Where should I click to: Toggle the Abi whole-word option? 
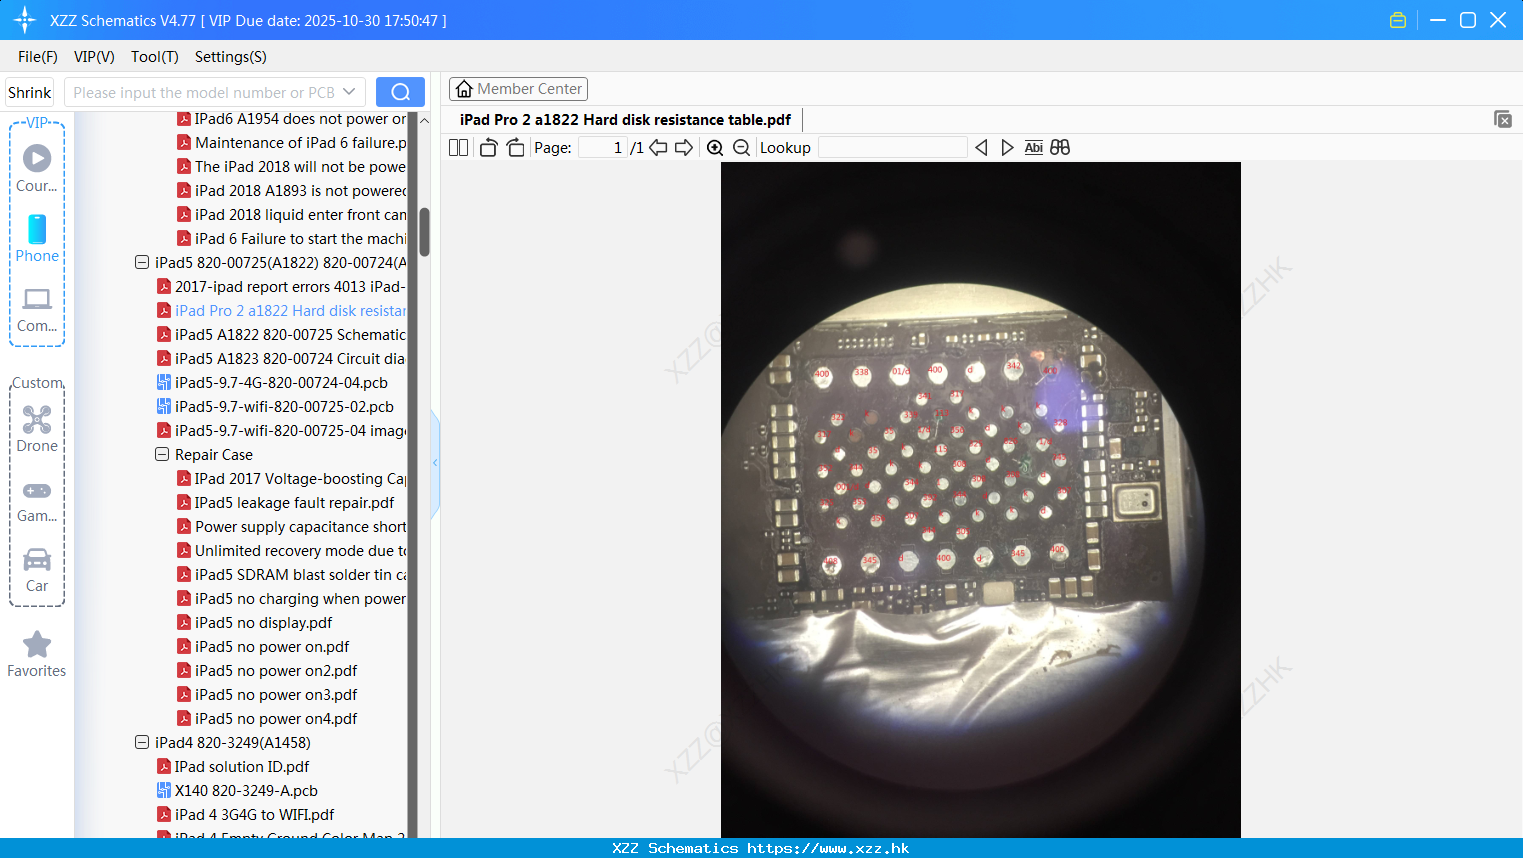click(1033, 147)
